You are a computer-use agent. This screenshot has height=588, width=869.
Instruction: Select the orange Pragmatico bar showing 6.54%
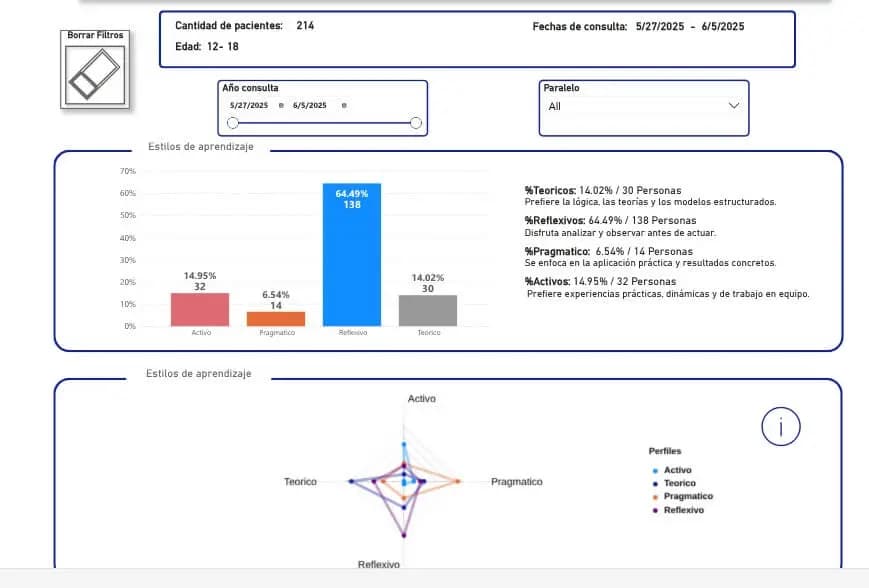pyautogui.click(x=277, y=318)
